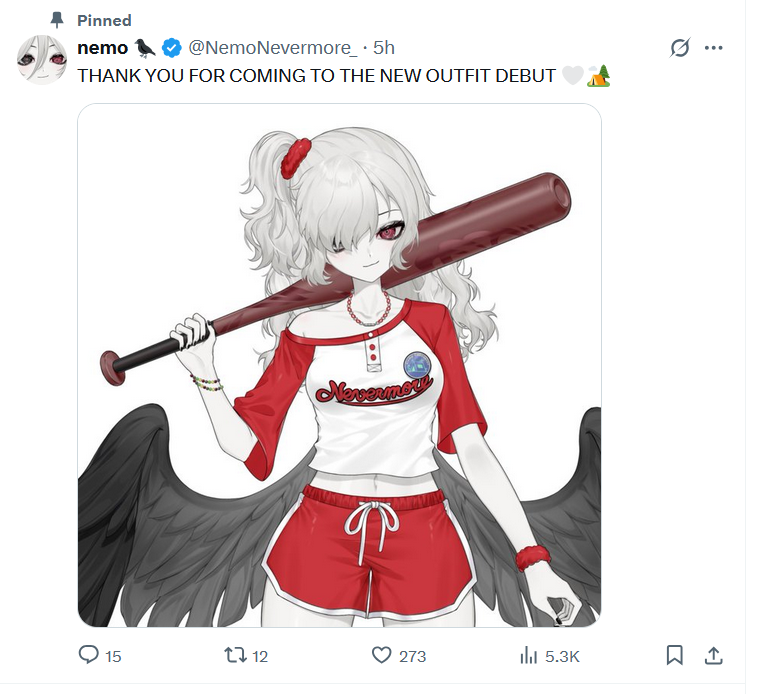
Task: Click the repost count 12
Action: [x=260, y=656]
